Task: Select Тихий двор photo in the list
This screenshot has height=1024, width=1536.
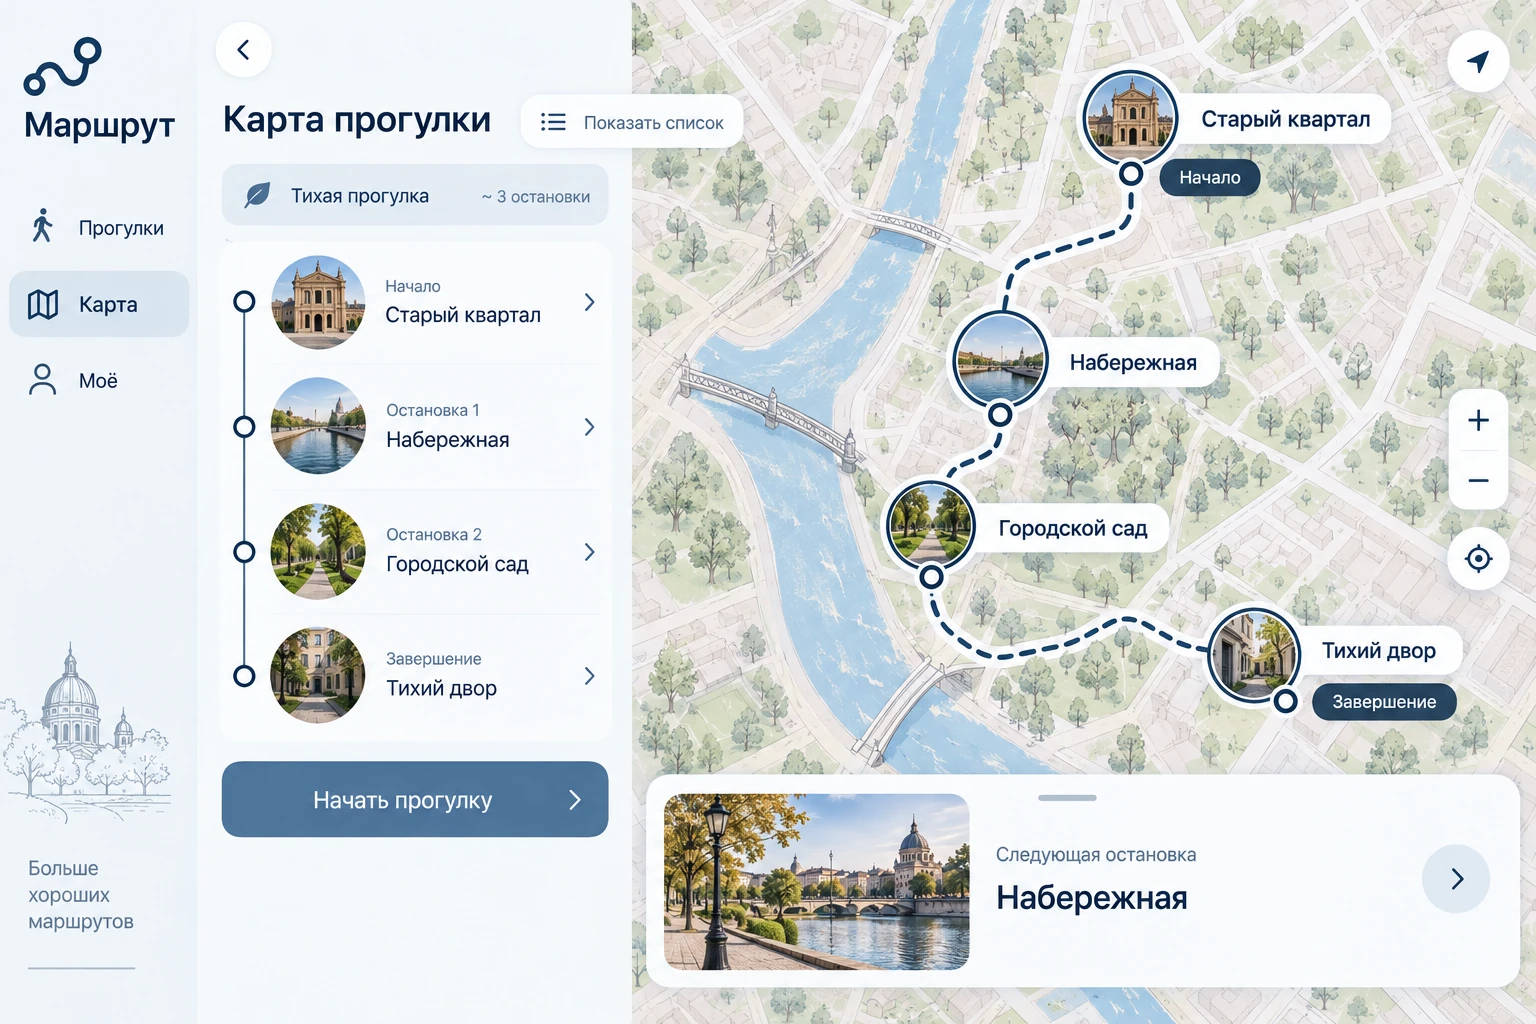Action: coord(318,675)
